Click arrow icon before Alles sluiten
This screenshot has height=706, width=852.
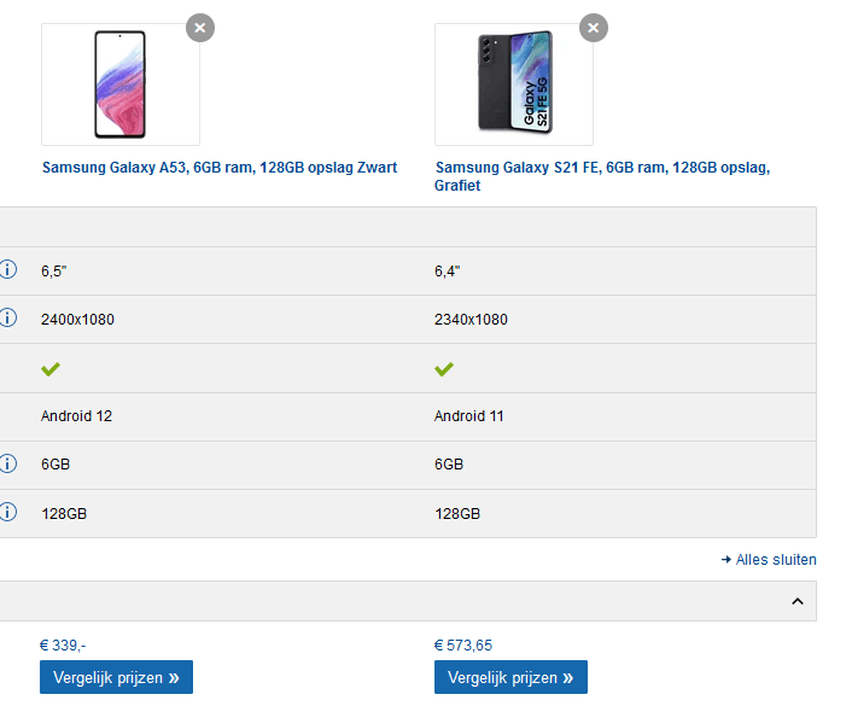[726, 559]
